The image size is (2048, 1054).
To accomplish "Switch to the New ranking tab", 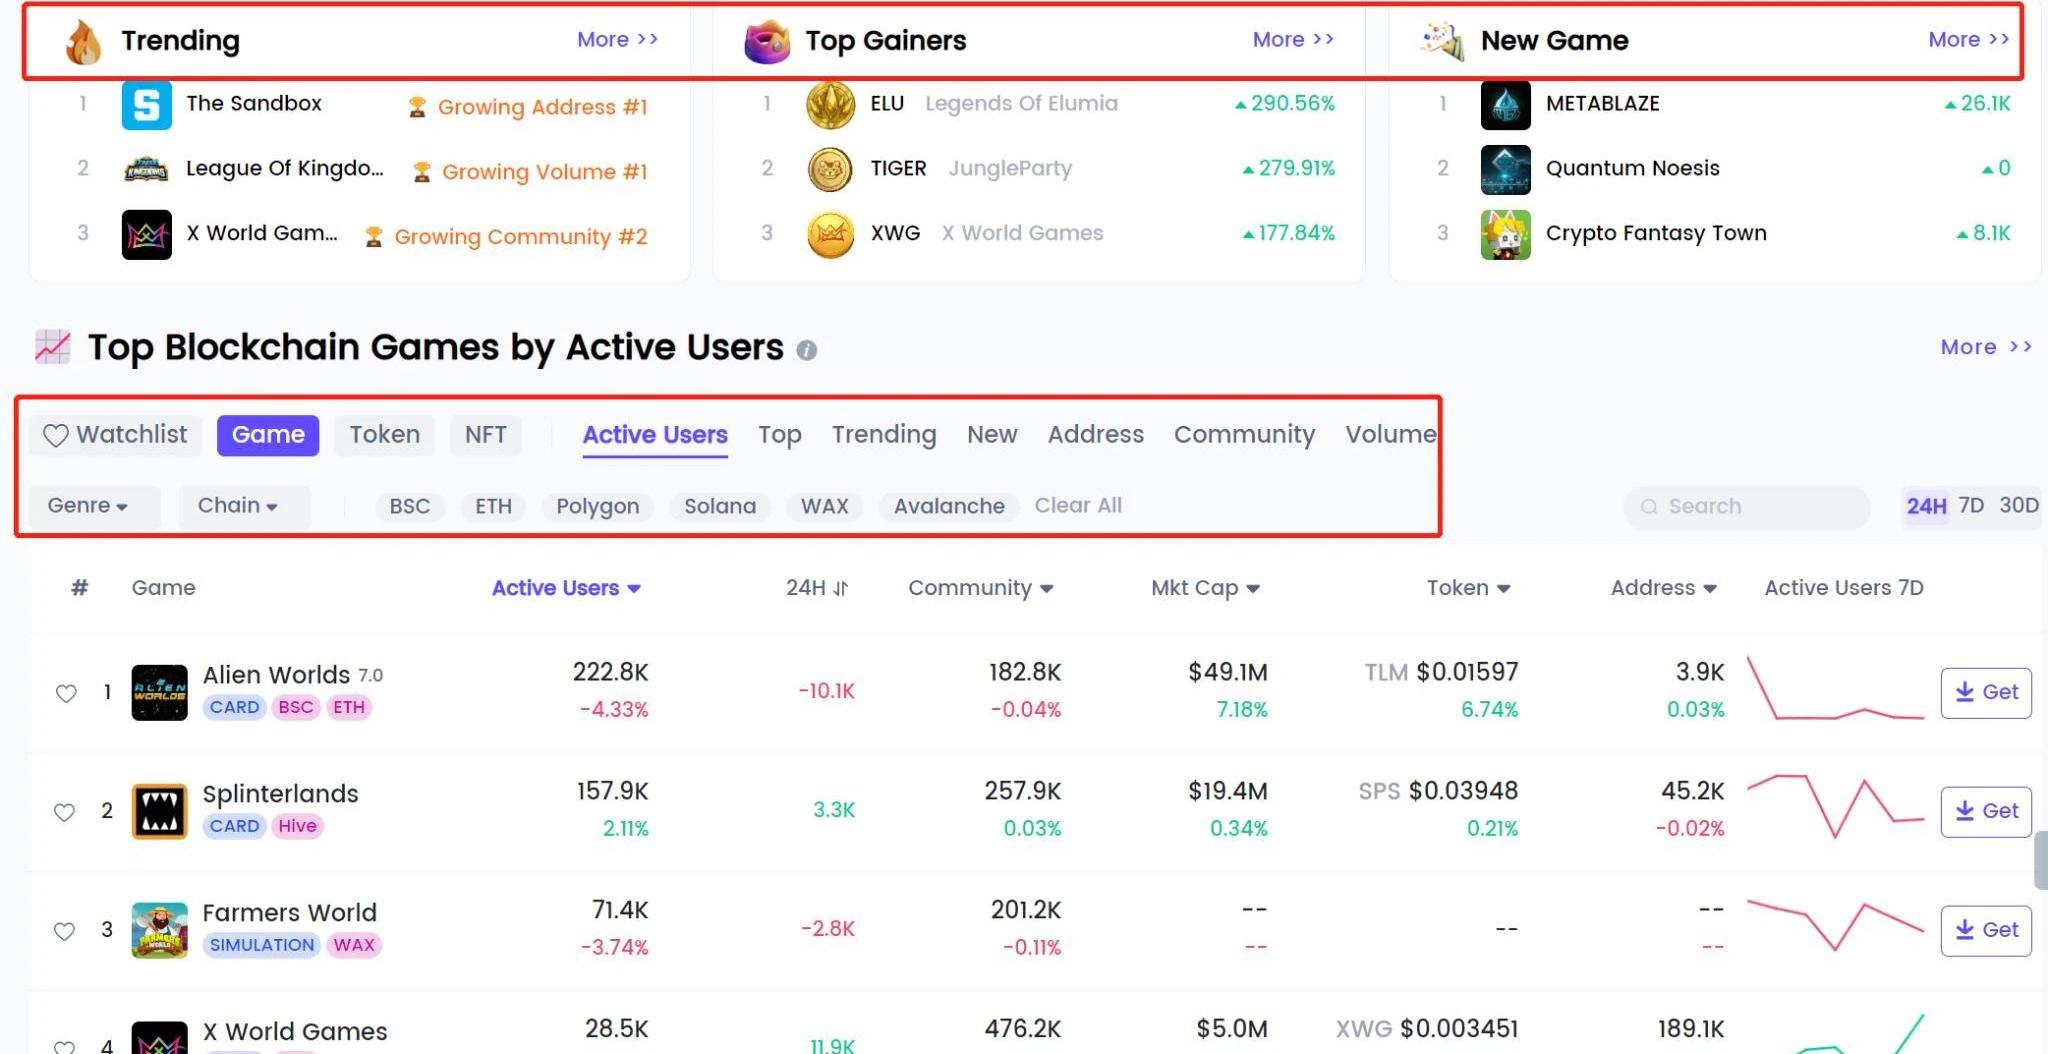I will click(x=992, y=435).
